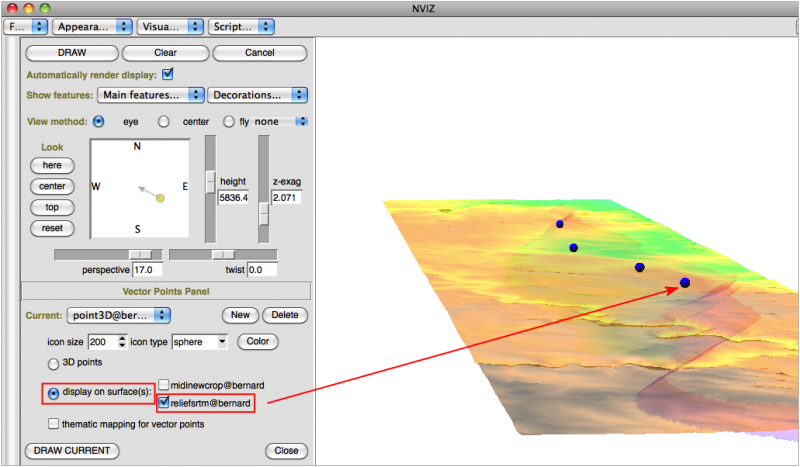Click the topmost blue sphere point on terrain
Image resolution: width=800 pixels, height=467 pixels.
(560, 224)
